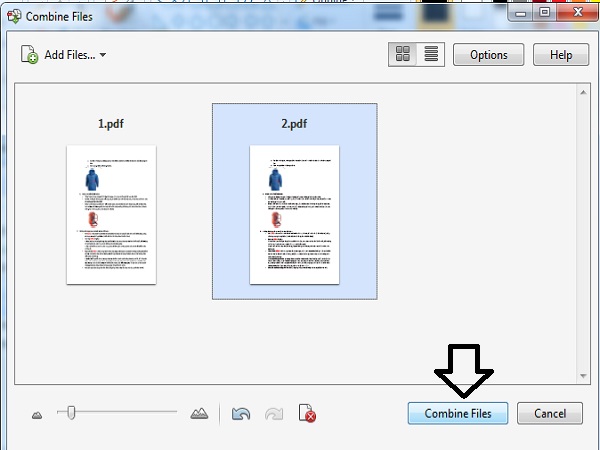This screenshot has height=450, width=600.
Task: Maximize the Combine Files window
Action: (x=545, y=13)
